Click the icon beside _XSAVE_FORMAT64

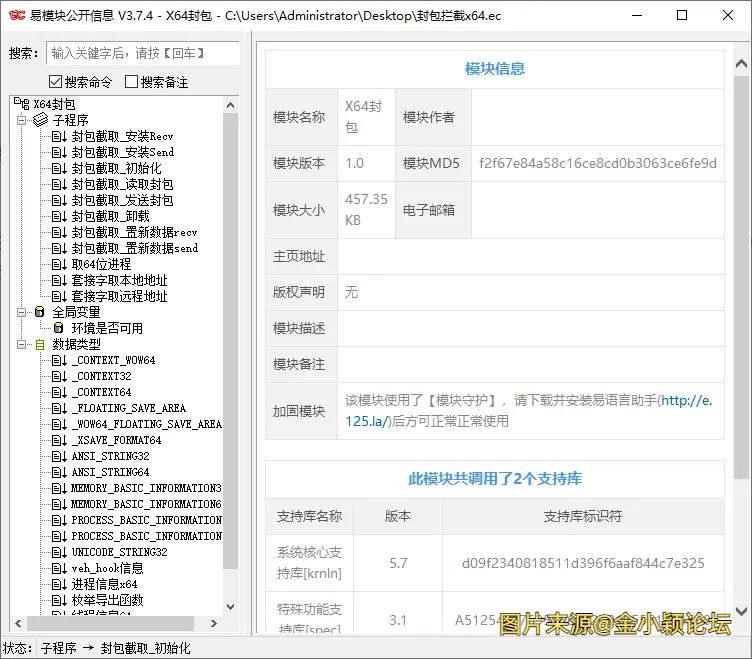point(59,440)
